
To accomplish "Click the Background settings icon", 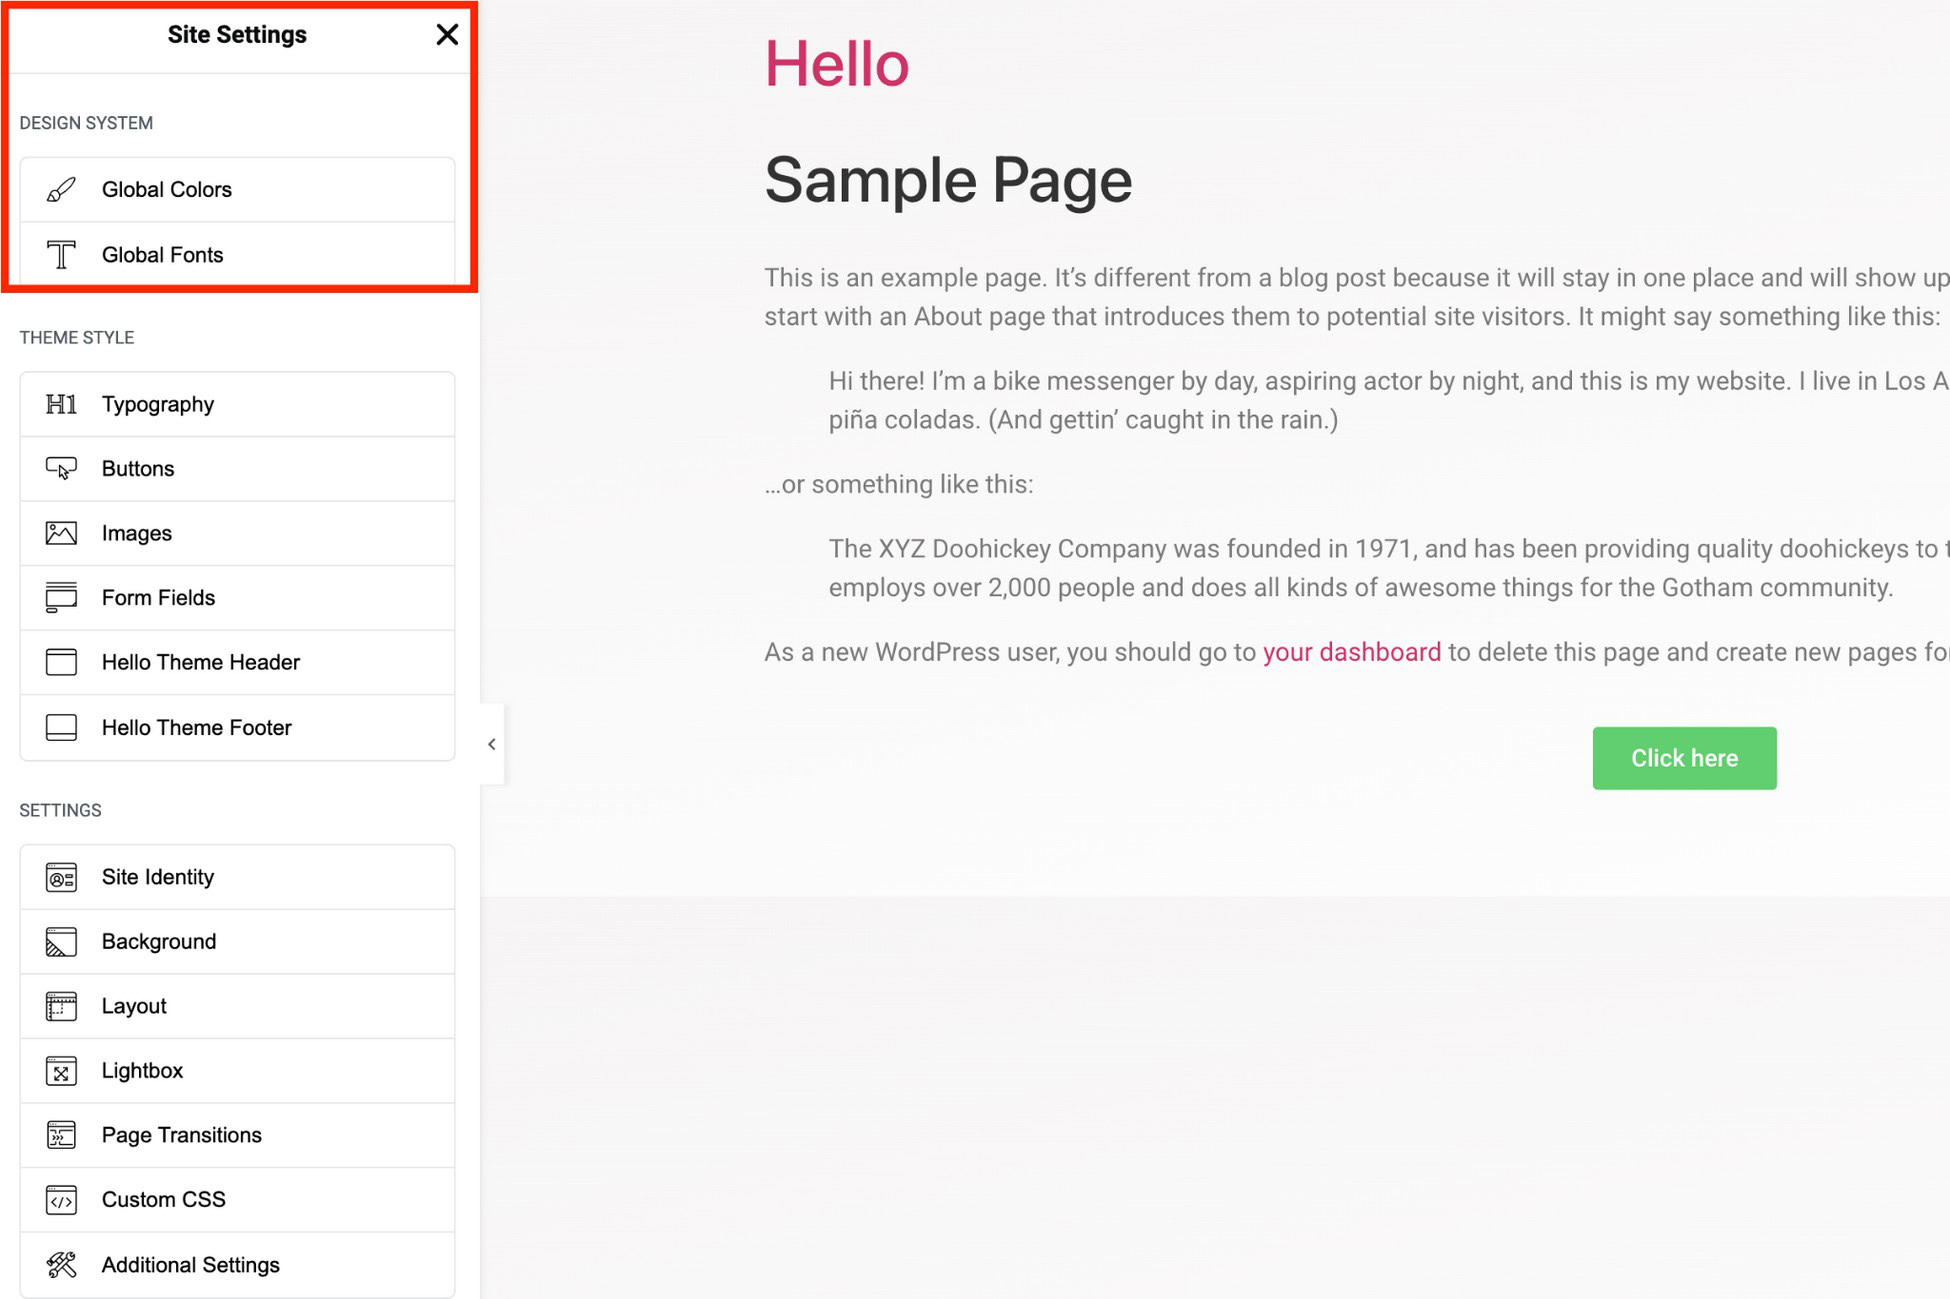I will [61, 942].
